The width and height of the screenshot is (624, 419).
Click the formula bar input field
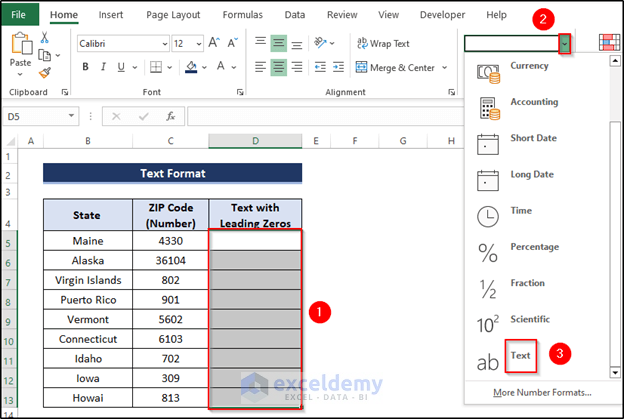(325, 116)
